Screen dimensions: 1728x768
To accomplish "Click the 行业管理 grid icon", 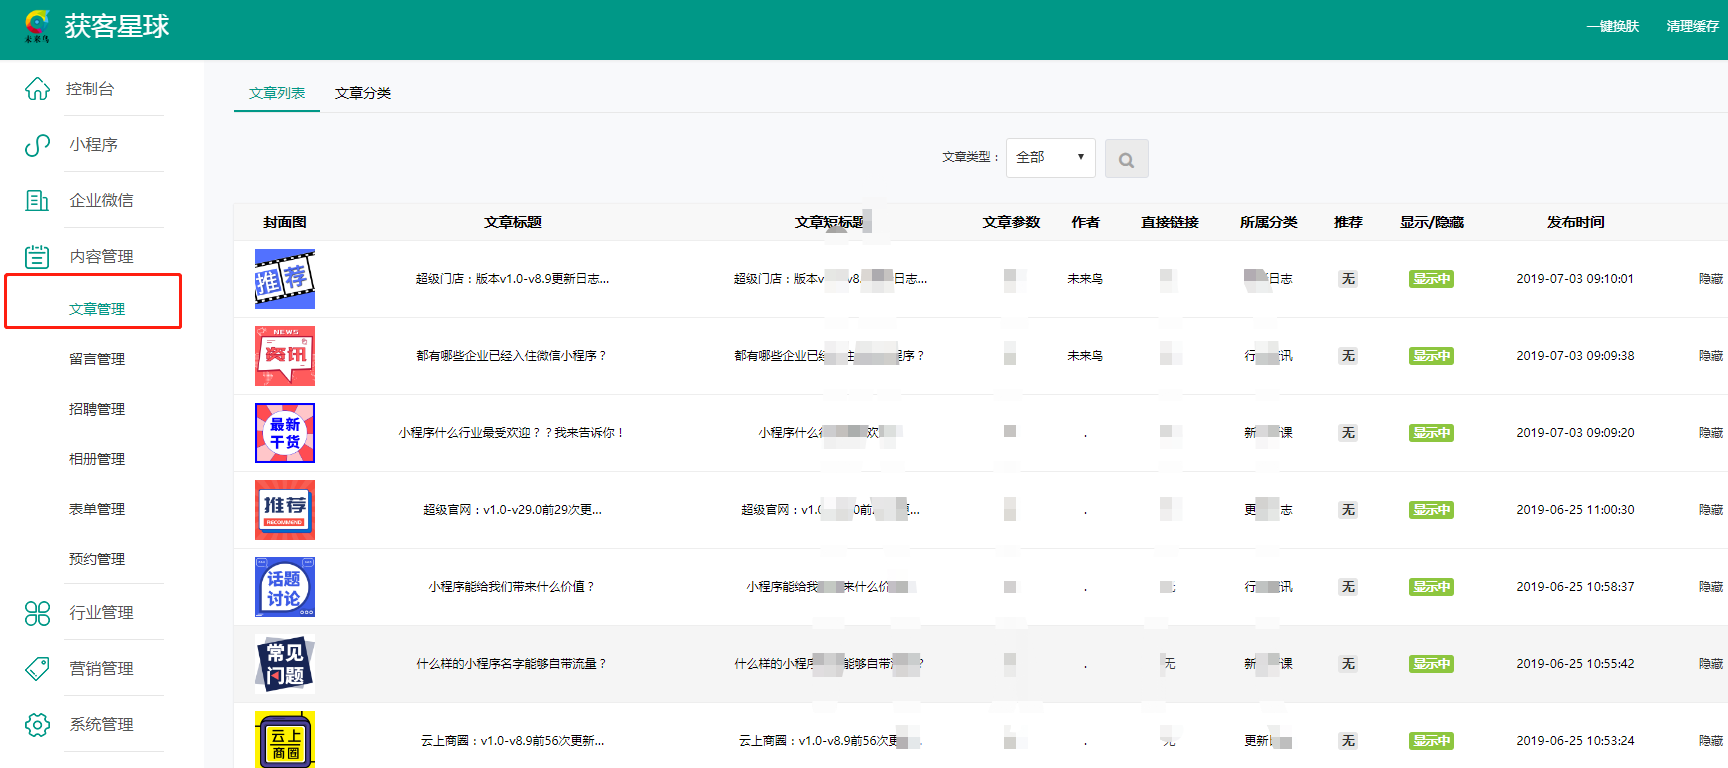I will 37,613.
